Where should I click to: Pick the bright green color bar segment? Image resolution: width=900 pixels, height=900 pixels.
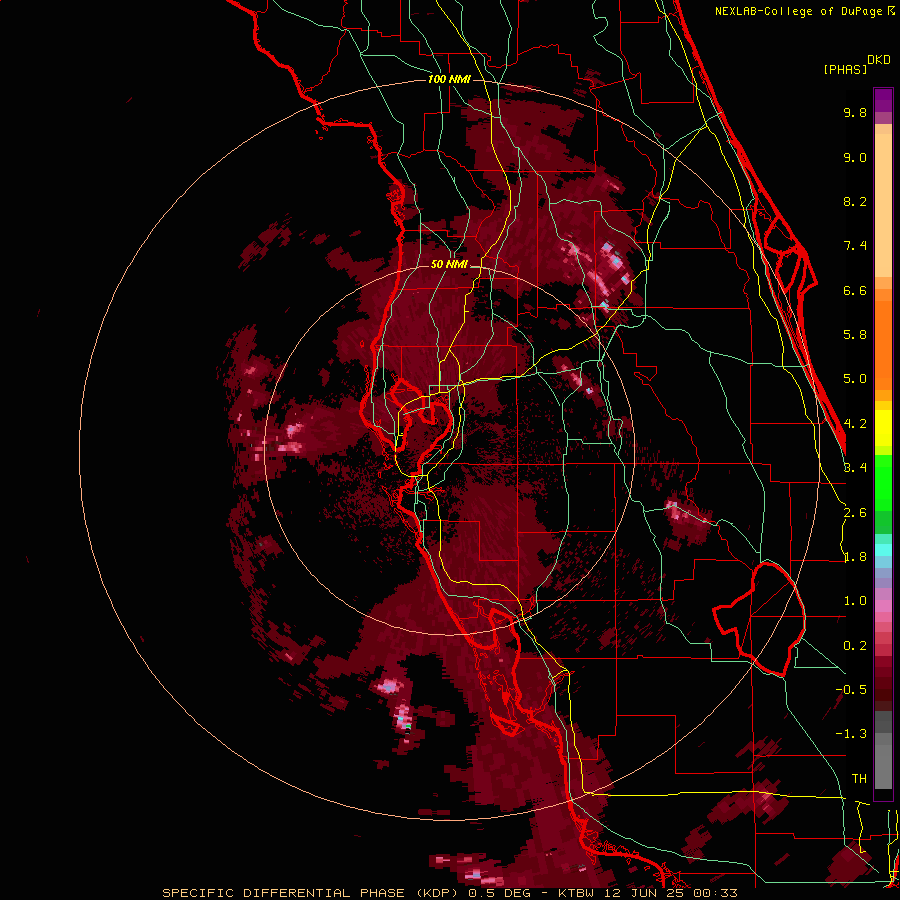tap(883, 482)
